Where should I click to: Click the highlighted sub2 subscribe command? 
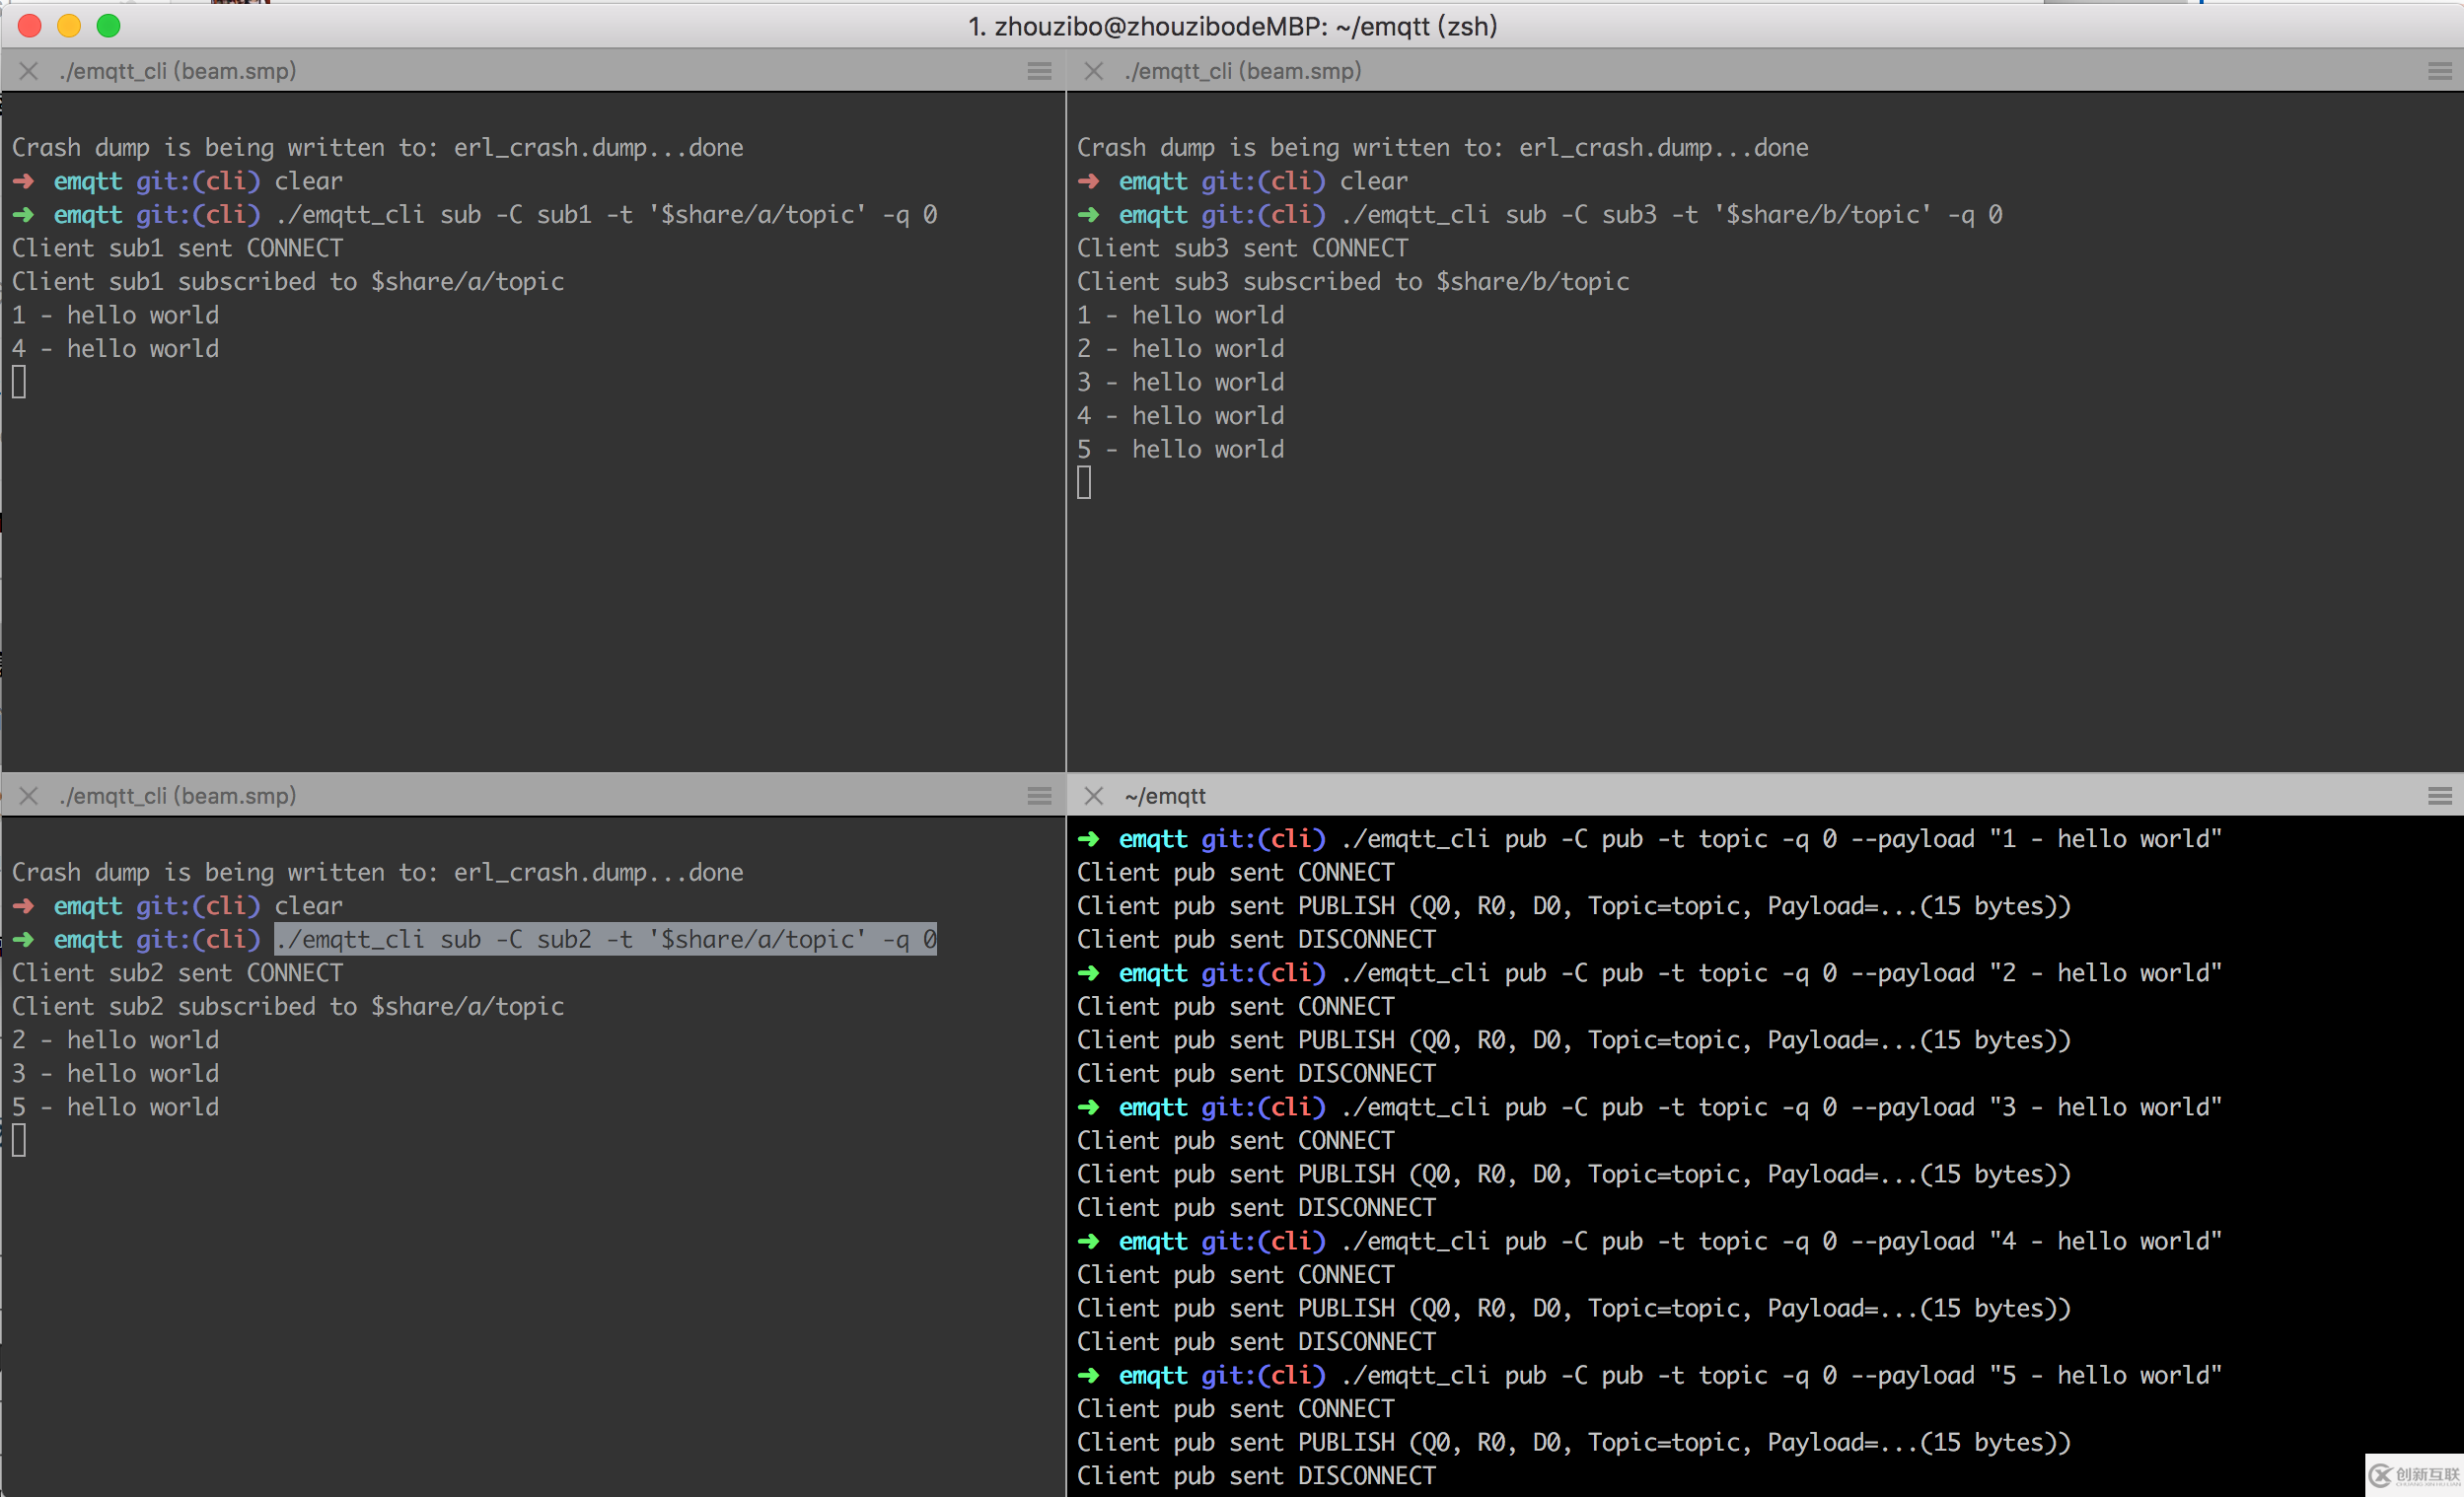[x=606, y=940]
